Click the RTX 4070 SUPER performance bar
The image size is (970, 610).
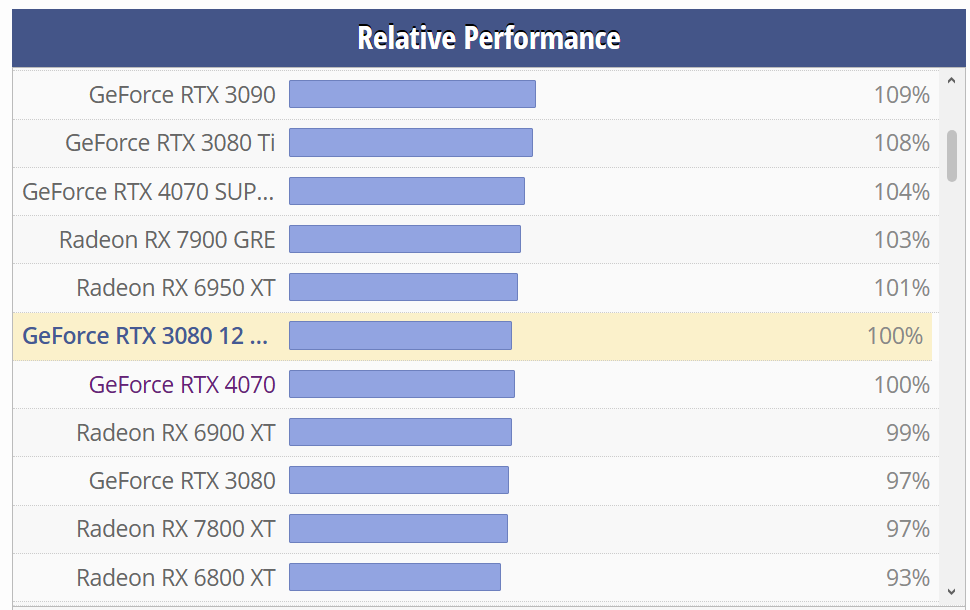coord(407,191)
